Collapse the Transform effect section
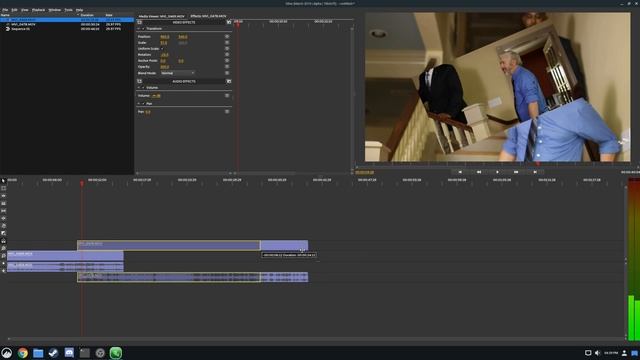Viewport: 640px width, 360px height. [x=139, y=29]
